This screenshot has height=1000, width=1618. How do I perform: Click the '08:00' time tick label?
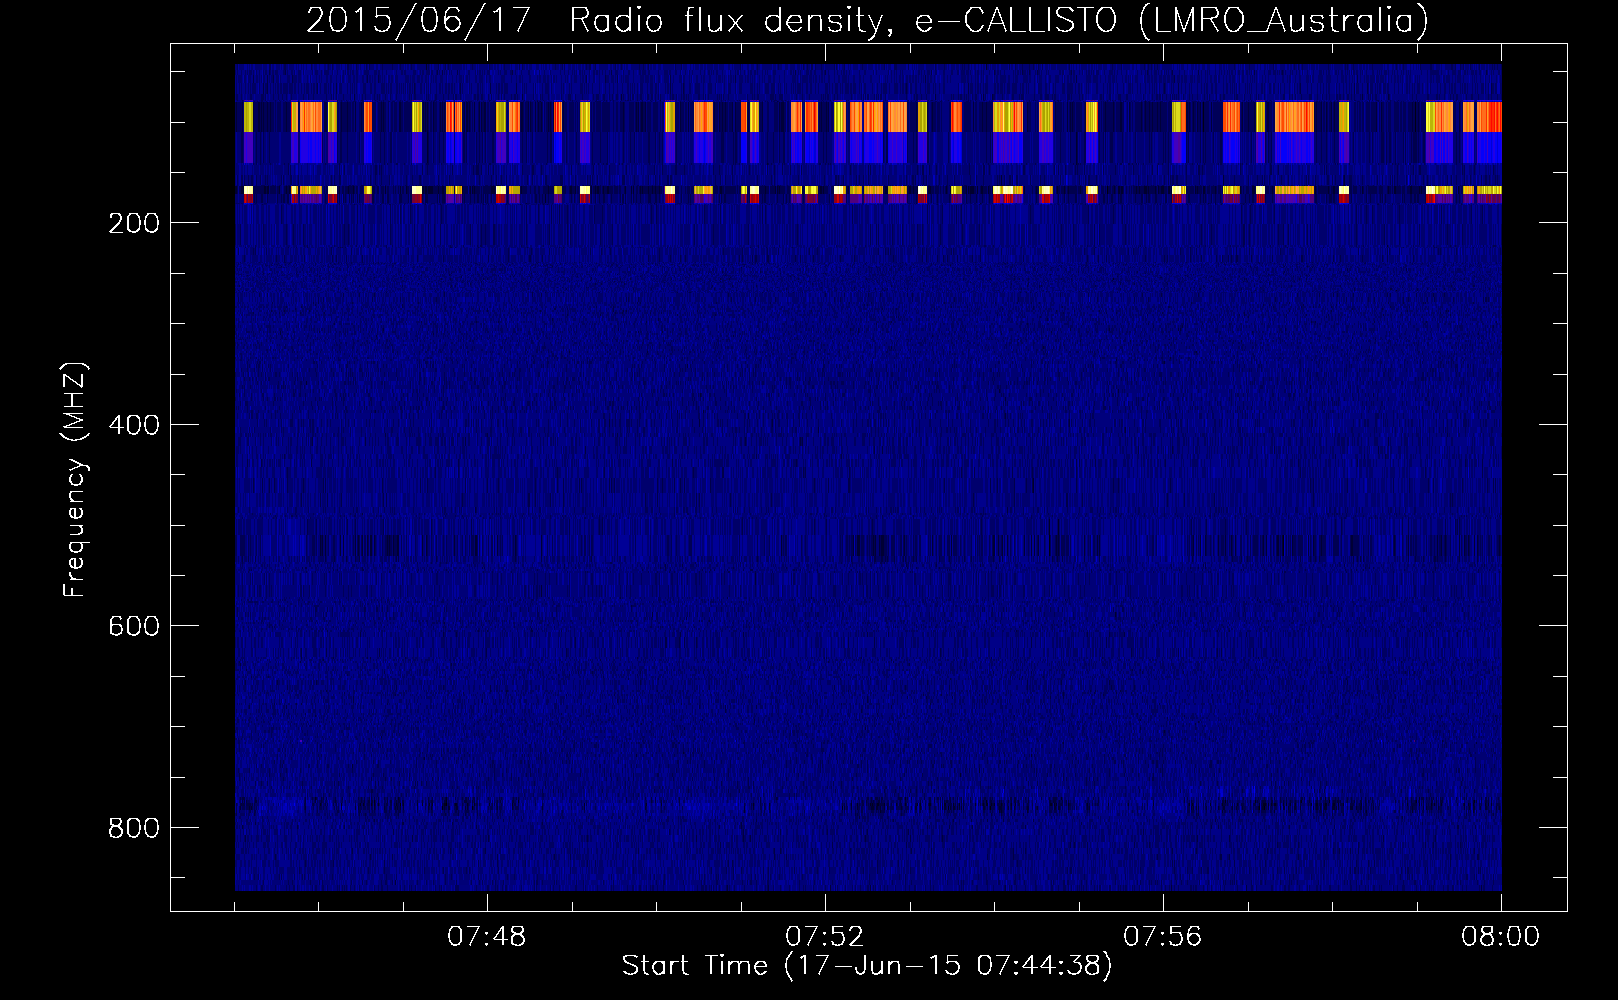1501,937
